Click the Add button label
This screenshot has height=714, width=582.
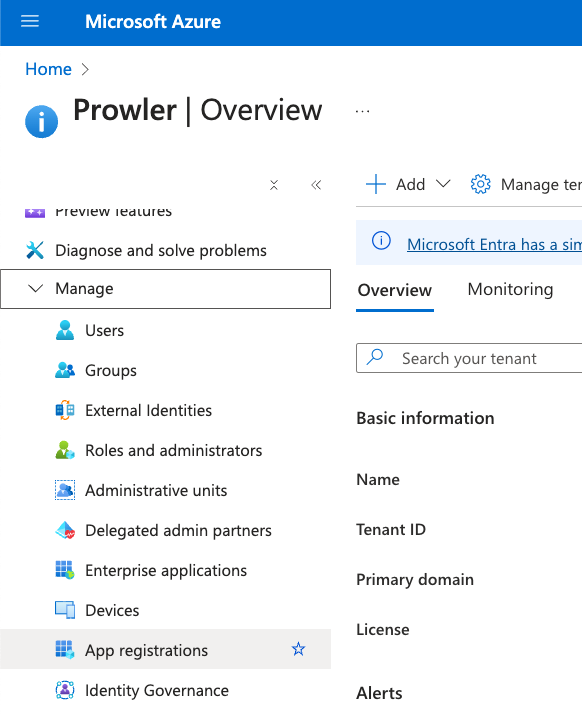pyautogui.click(x=410, y=184)
